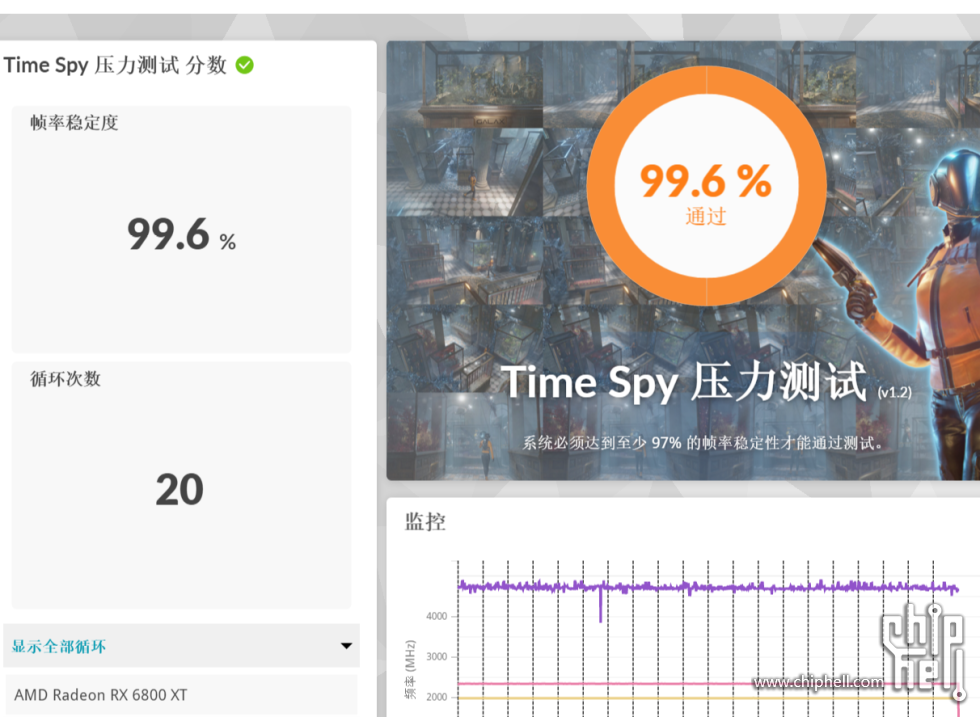Click the green pass checkmark icon

[x=244, y=65]
